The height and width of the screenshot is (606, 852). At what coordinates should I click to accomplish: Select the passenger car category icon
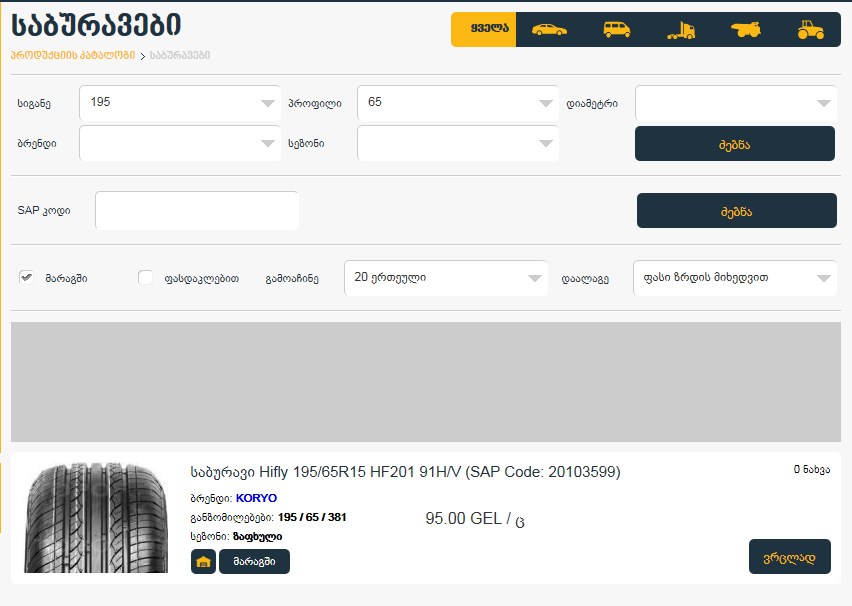[x=549, y=30]
